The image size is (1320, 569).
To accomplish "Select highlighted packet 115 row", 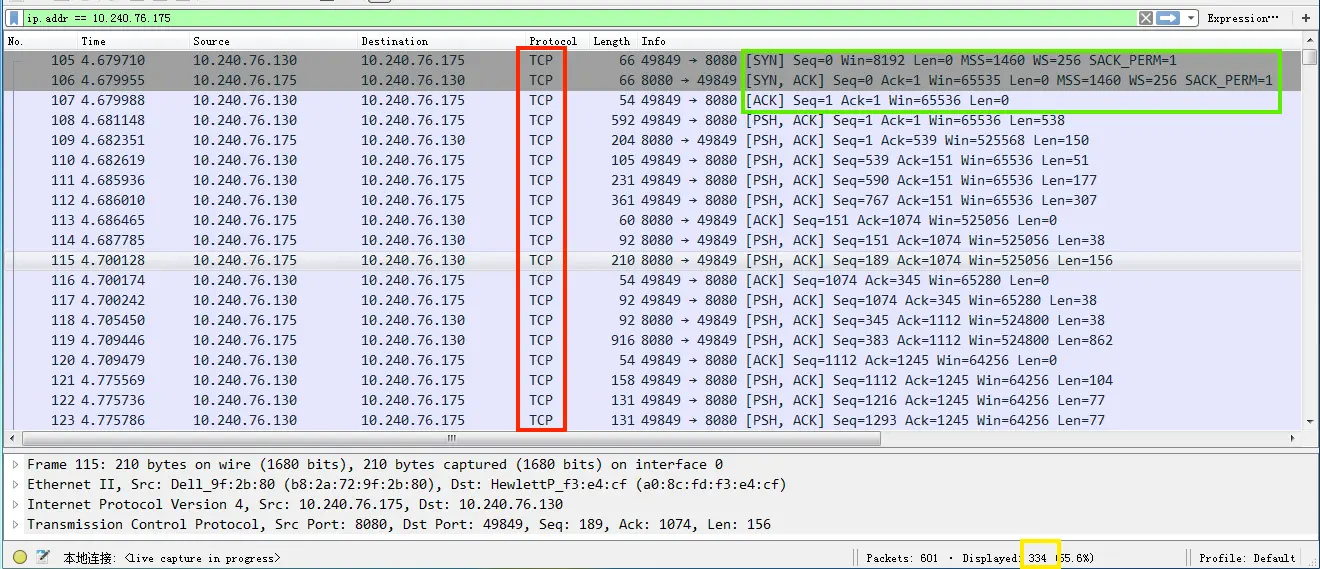I will (x=653, y=260).
